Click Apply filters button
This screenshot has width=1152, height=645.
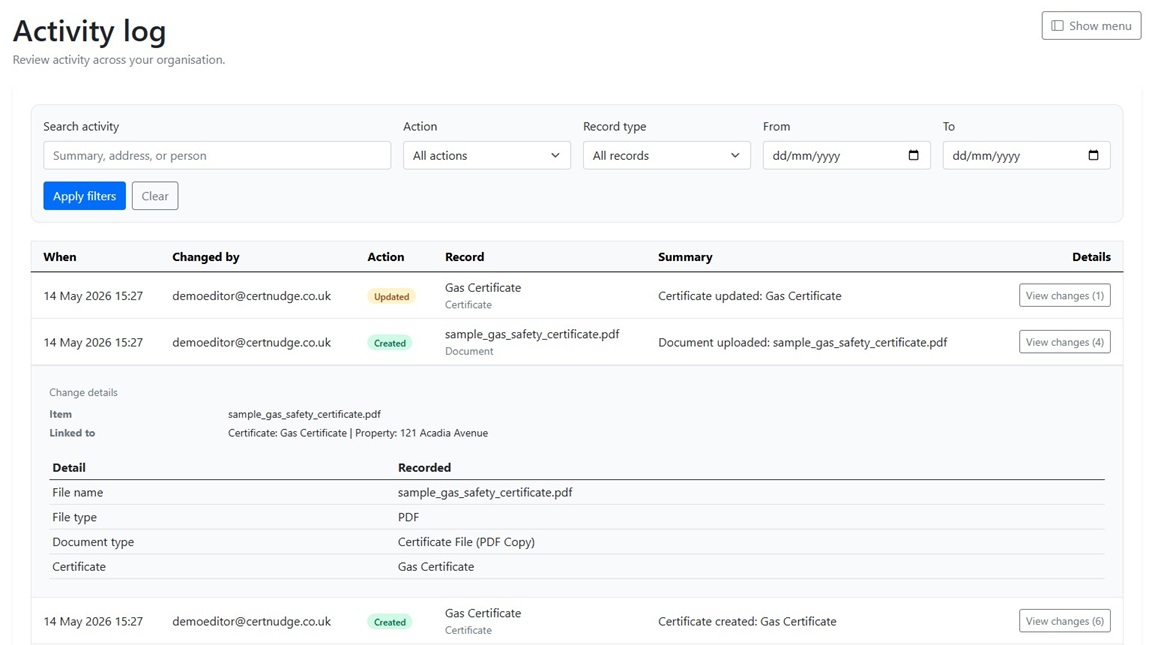pos(84,196)
